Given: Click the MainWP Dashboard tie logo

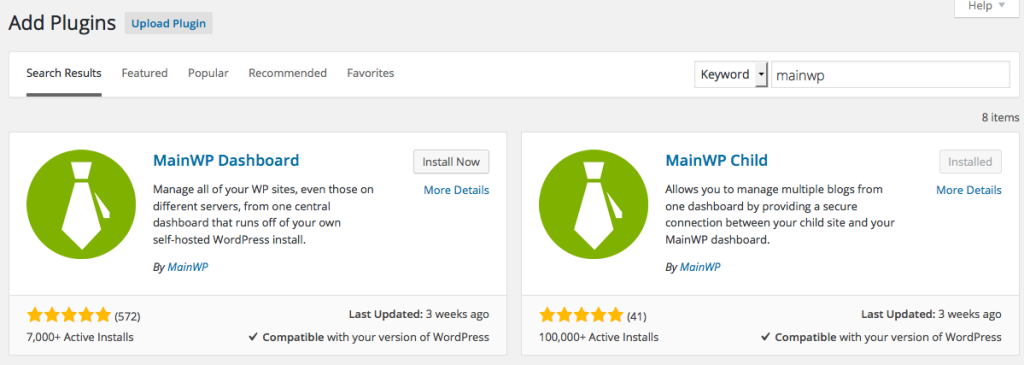Looking at the screenshot, I should coord(81,204).
